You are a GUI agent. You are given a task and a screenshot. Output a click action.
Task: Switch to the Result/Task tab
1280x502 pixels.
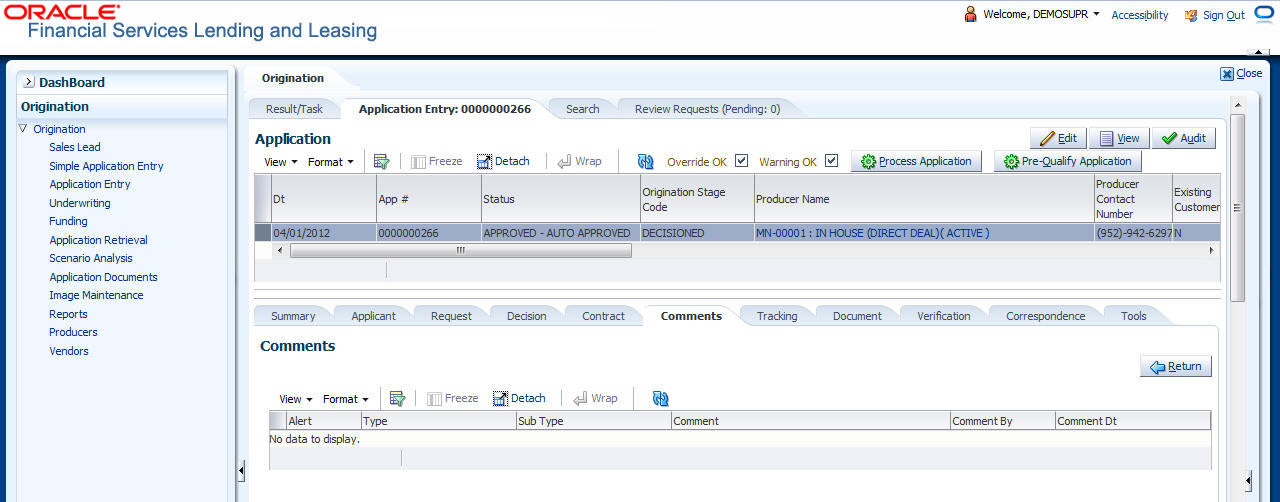[294, 109]
